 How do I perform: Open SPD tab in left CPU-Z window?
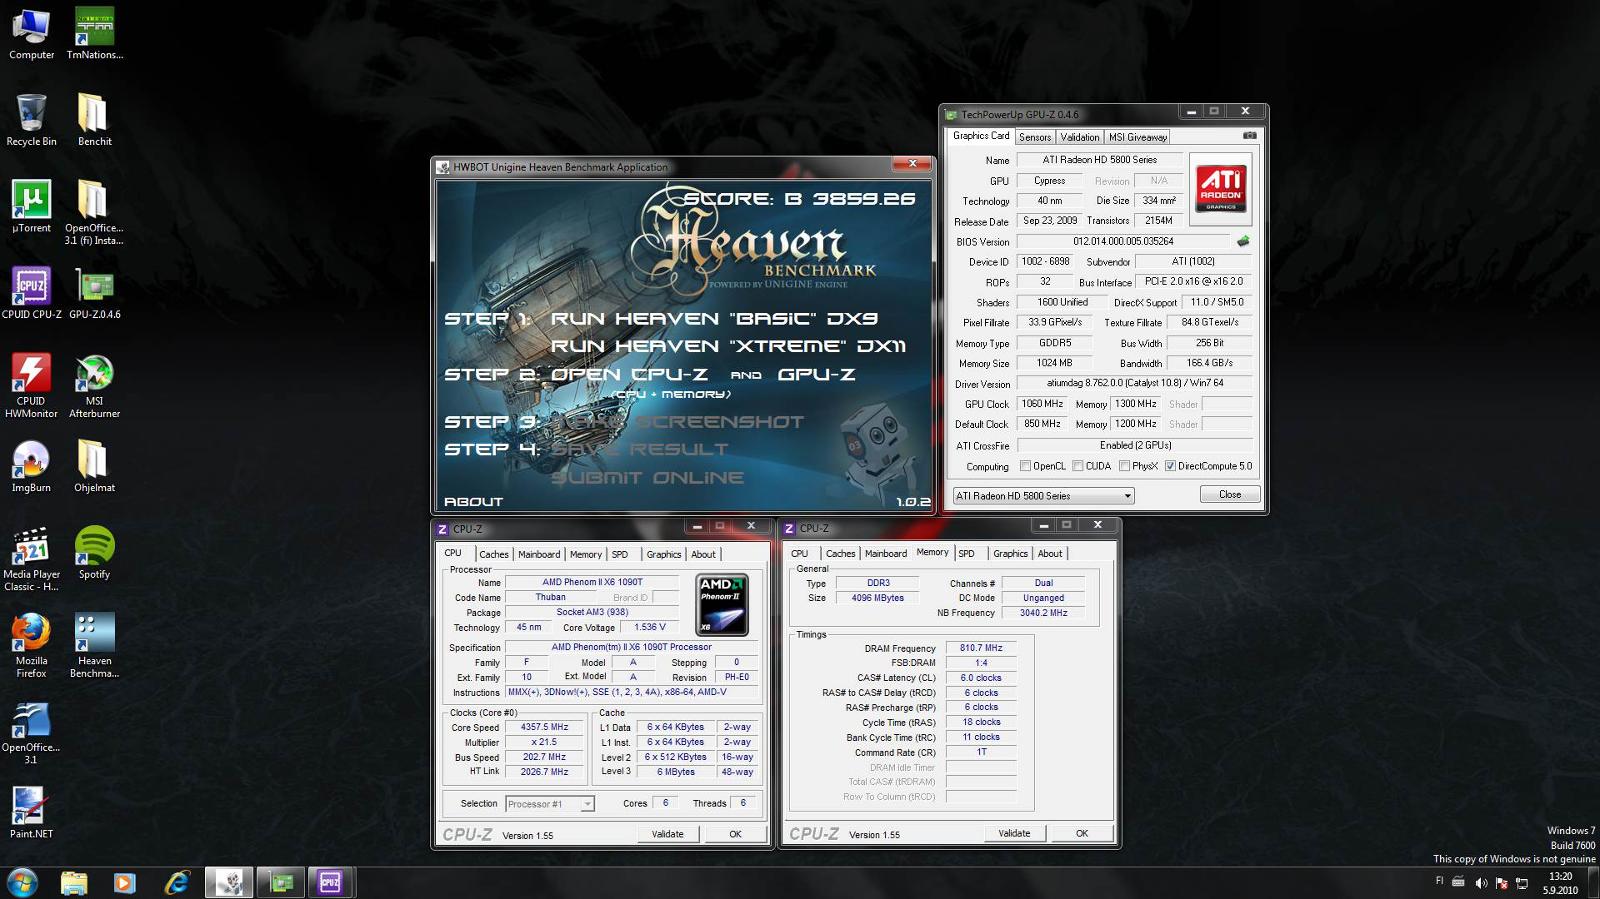[620, 554]
